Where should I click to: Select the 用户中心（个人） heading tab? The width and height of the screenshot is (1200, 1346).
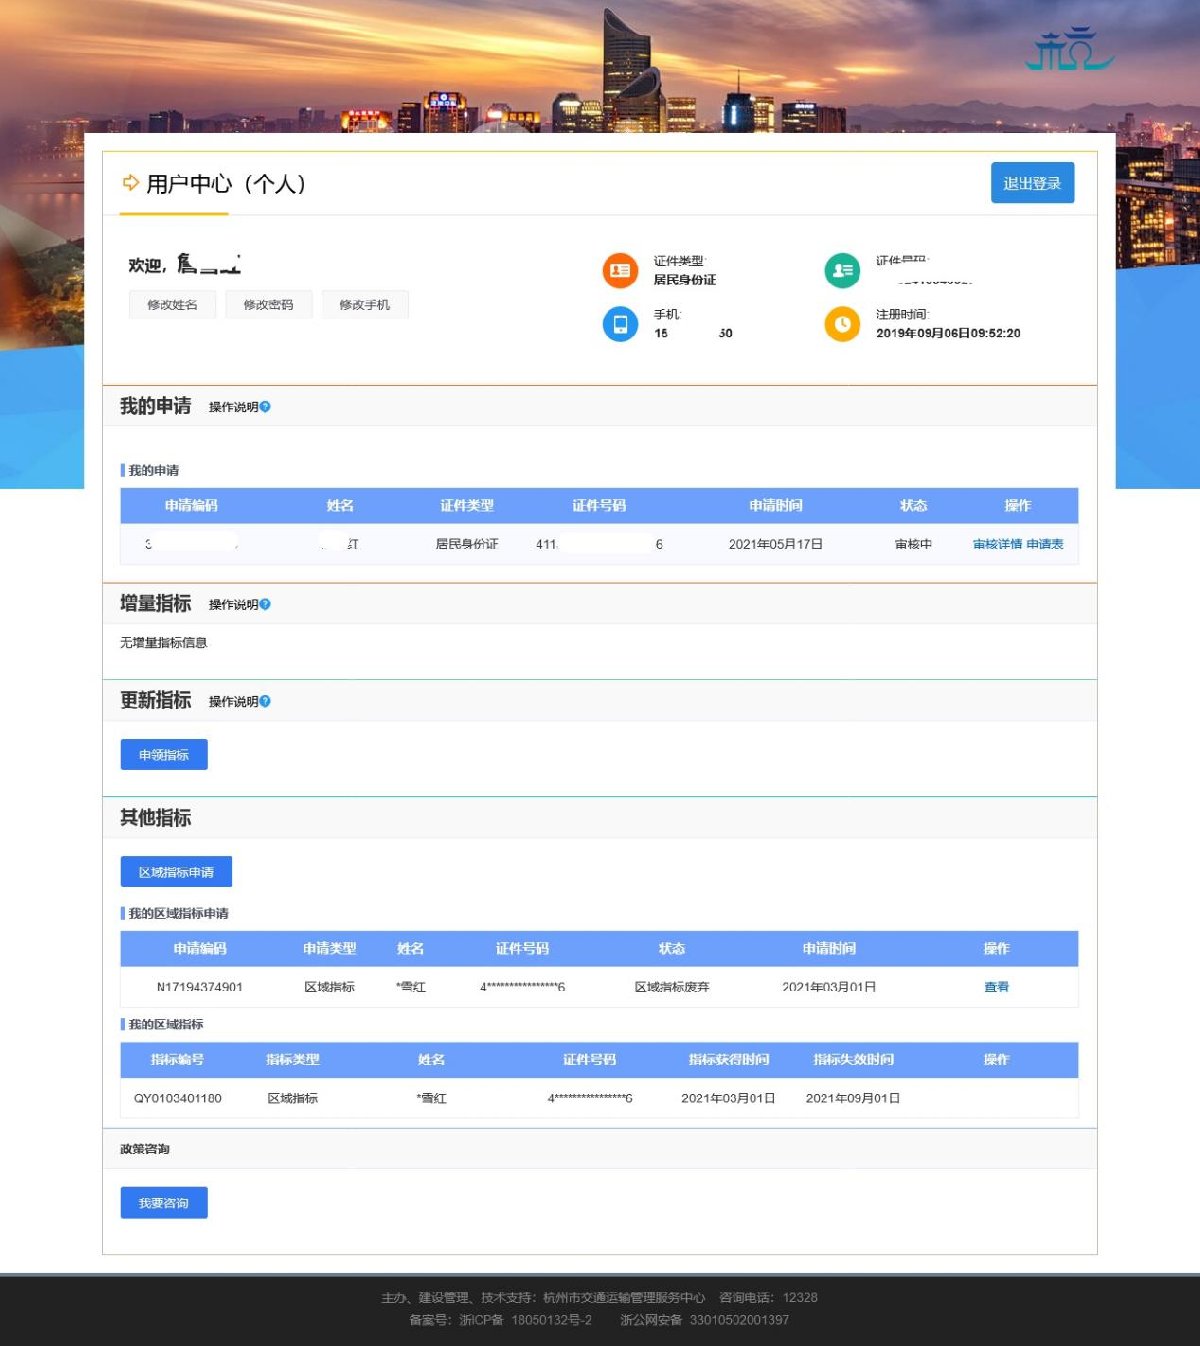point(225,185)
